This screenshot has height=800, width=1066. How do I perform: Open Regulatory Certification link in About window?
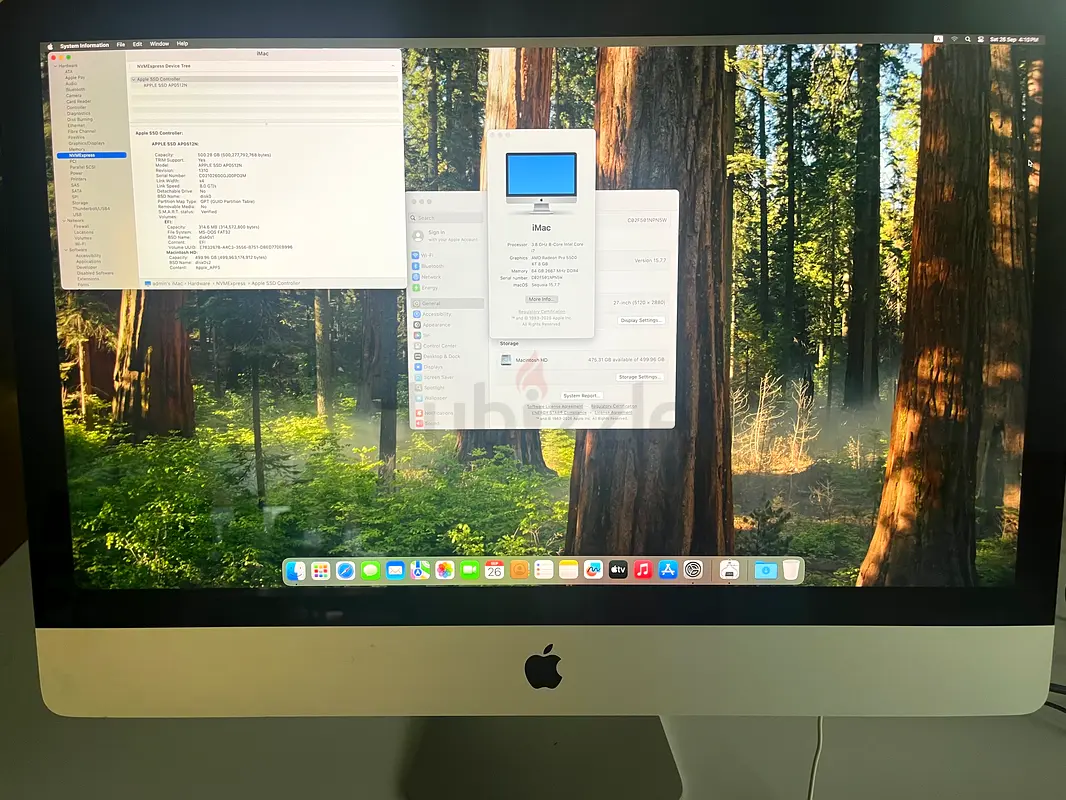[542, 312]
